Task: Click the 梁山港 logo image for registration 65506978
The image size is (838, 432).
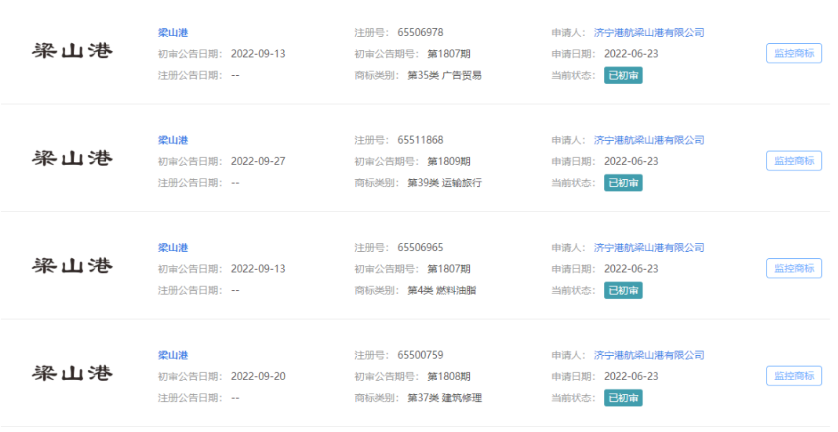Action: (x=73, y=51)
